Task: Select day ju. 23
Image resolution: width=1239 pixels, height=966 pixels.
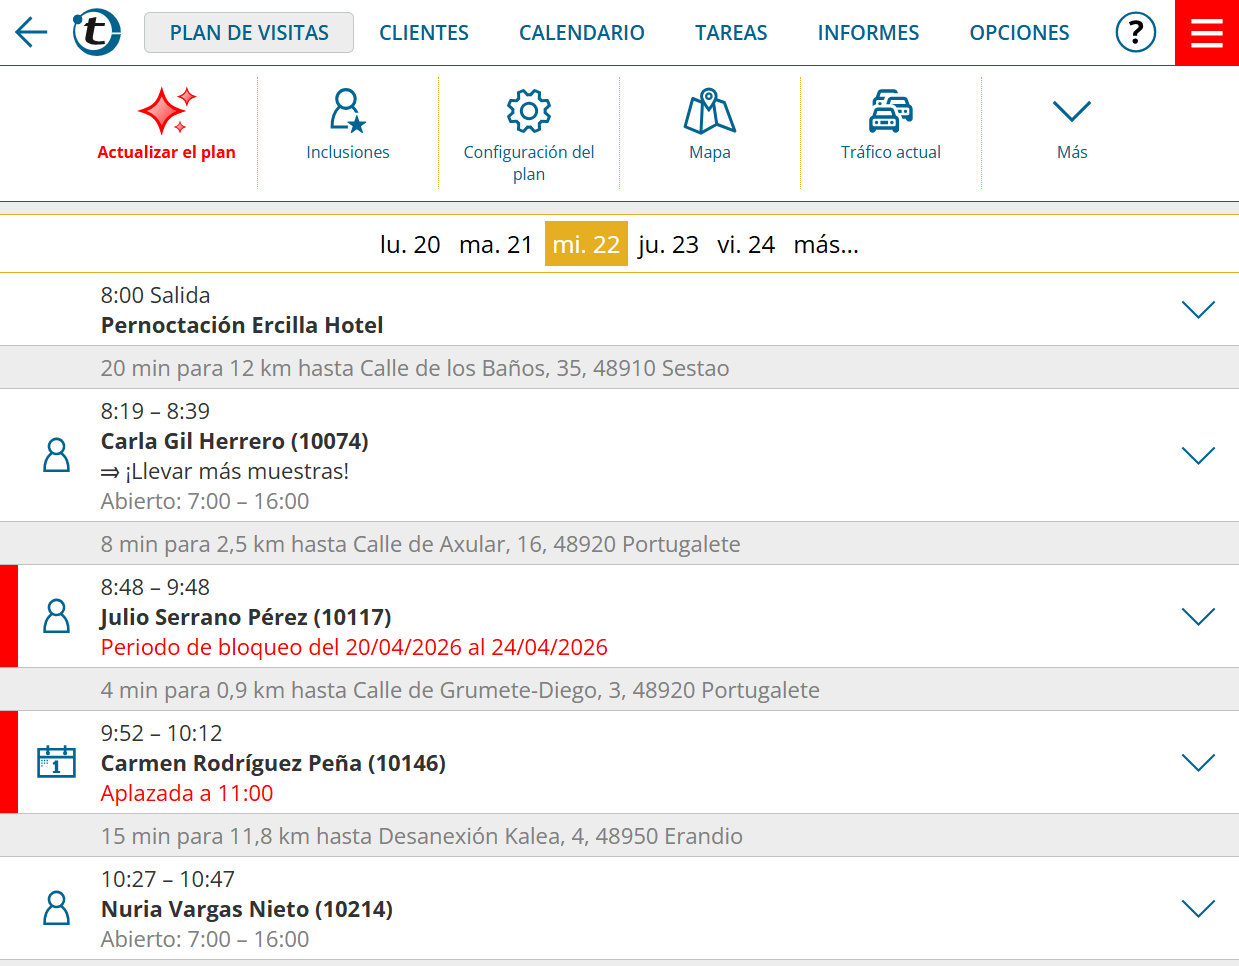Action: coord(668,245)
